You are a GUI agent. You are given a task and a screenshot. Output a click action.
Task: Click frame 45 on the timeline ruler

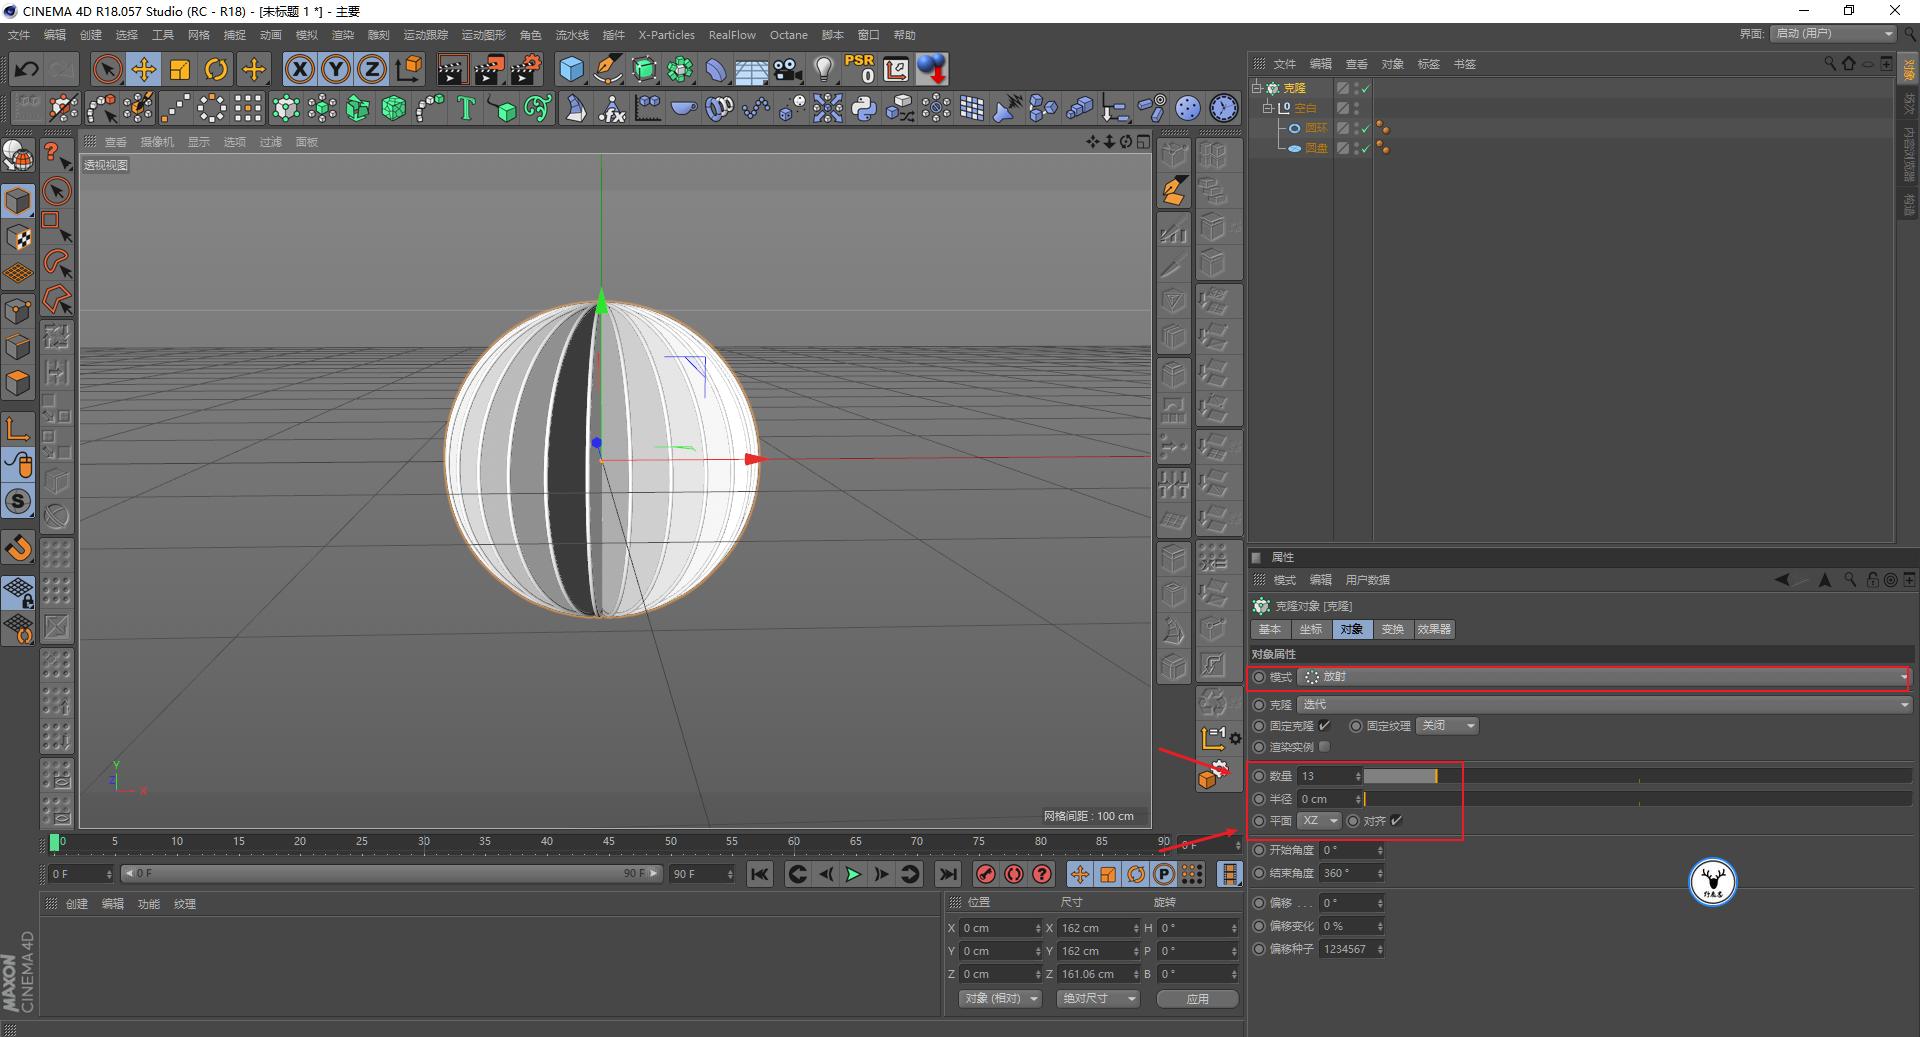point(607,842)
